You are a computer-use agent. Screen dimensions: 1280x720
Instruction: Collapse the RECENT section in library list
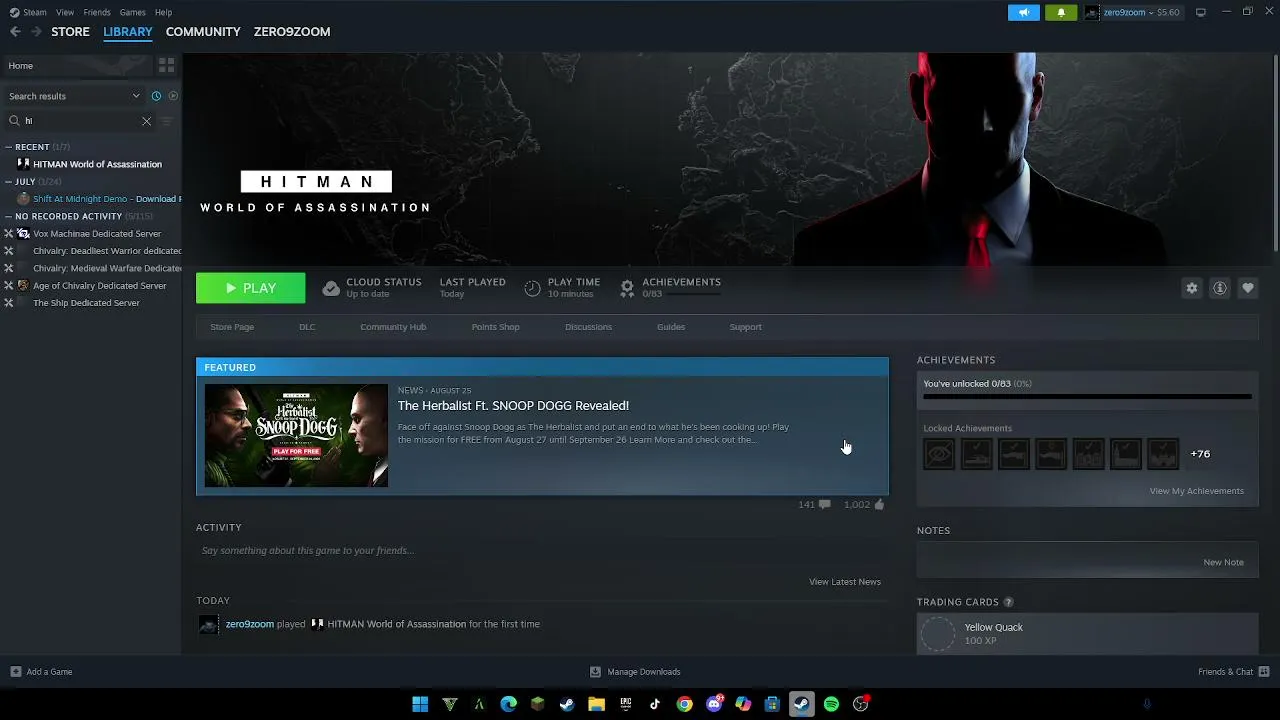(9, 147)
